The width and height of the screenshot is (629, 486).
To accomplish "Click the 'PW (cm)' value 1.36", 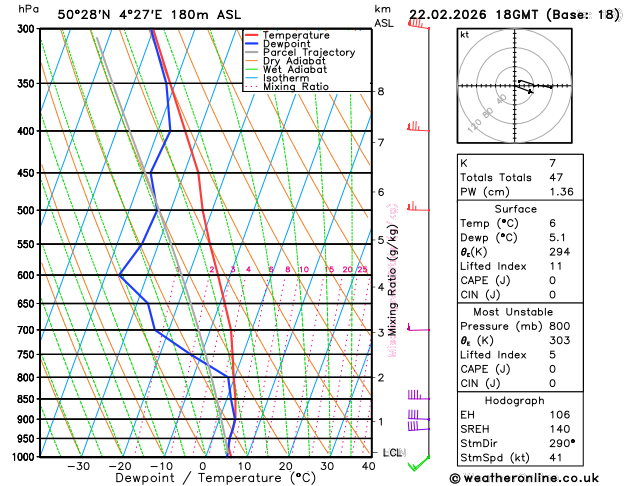I will (562, 192).
